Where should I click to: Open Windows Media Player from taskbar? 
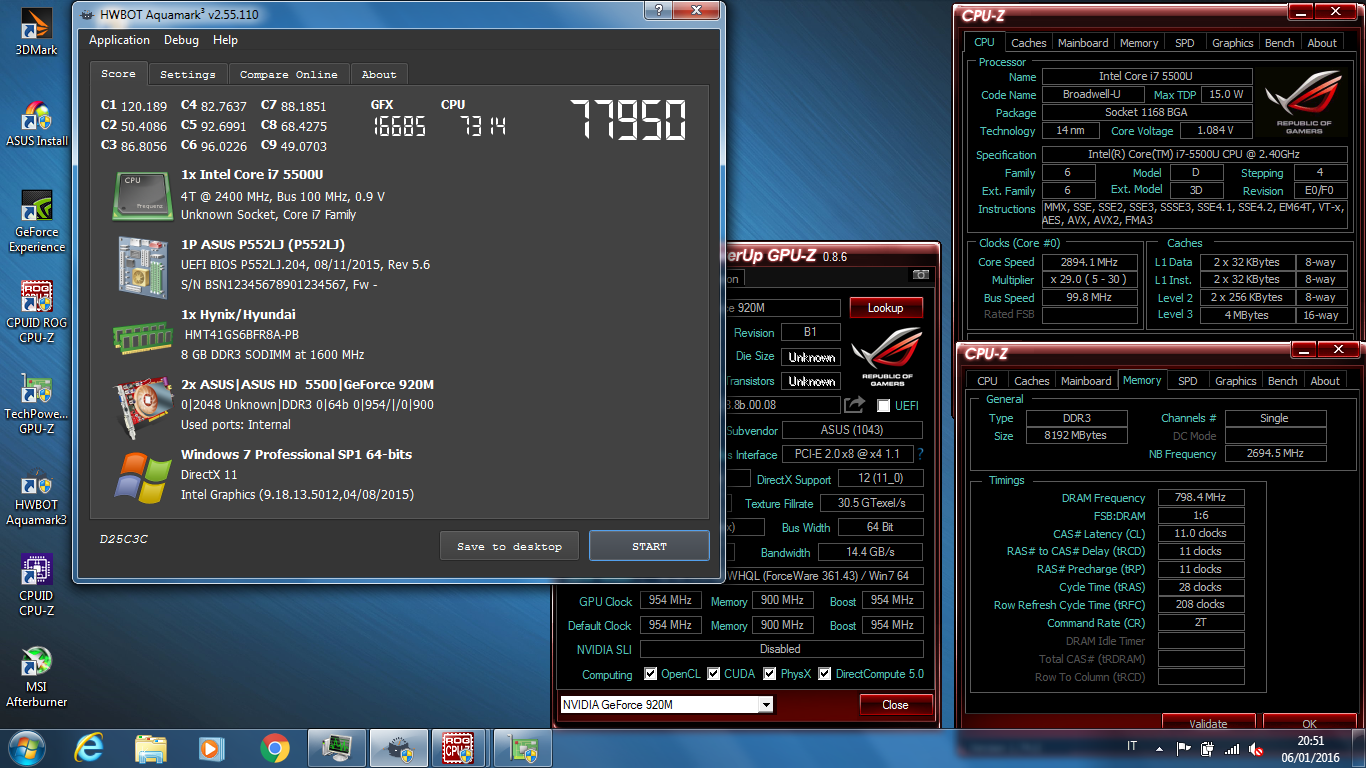tap(211, 748)
